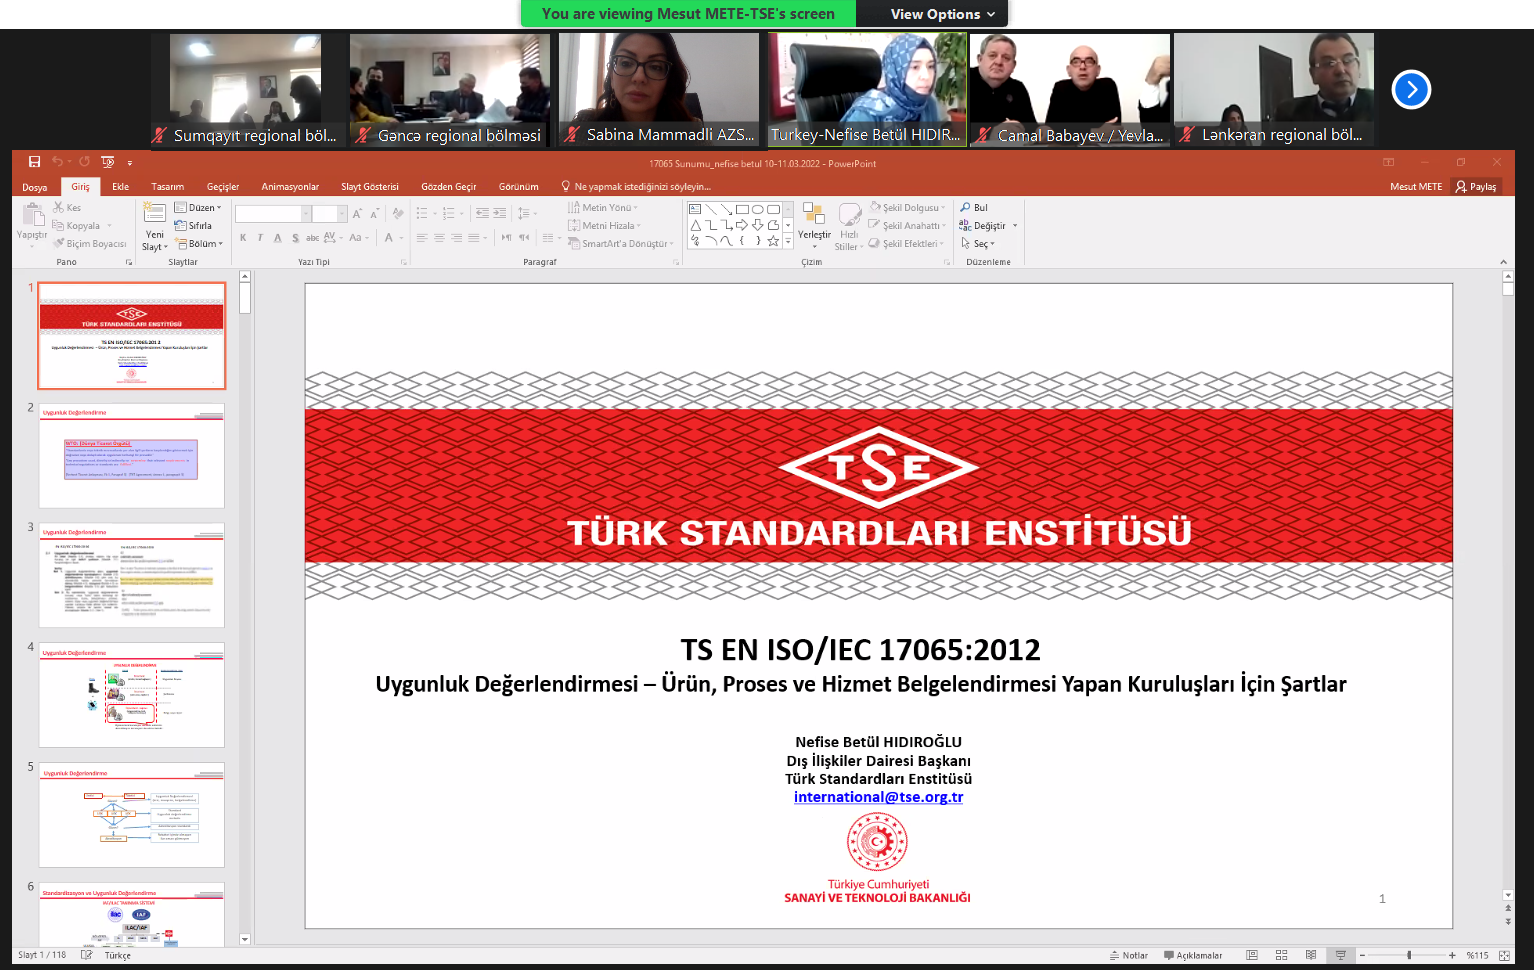Open Hızlı Stiller quick styles
Image resolution: width=1534 pixels, height=970 pixels.
pyautogui.click(x=849, y=227)
